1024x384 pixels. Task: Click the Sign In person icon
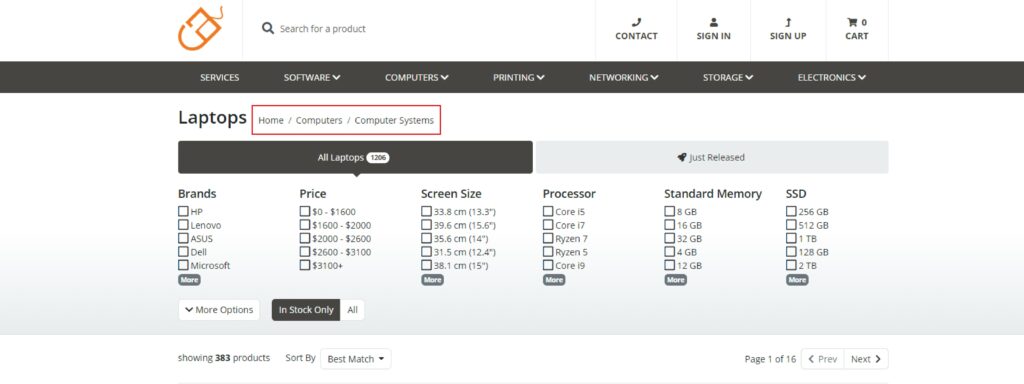[x=713, y=22]
